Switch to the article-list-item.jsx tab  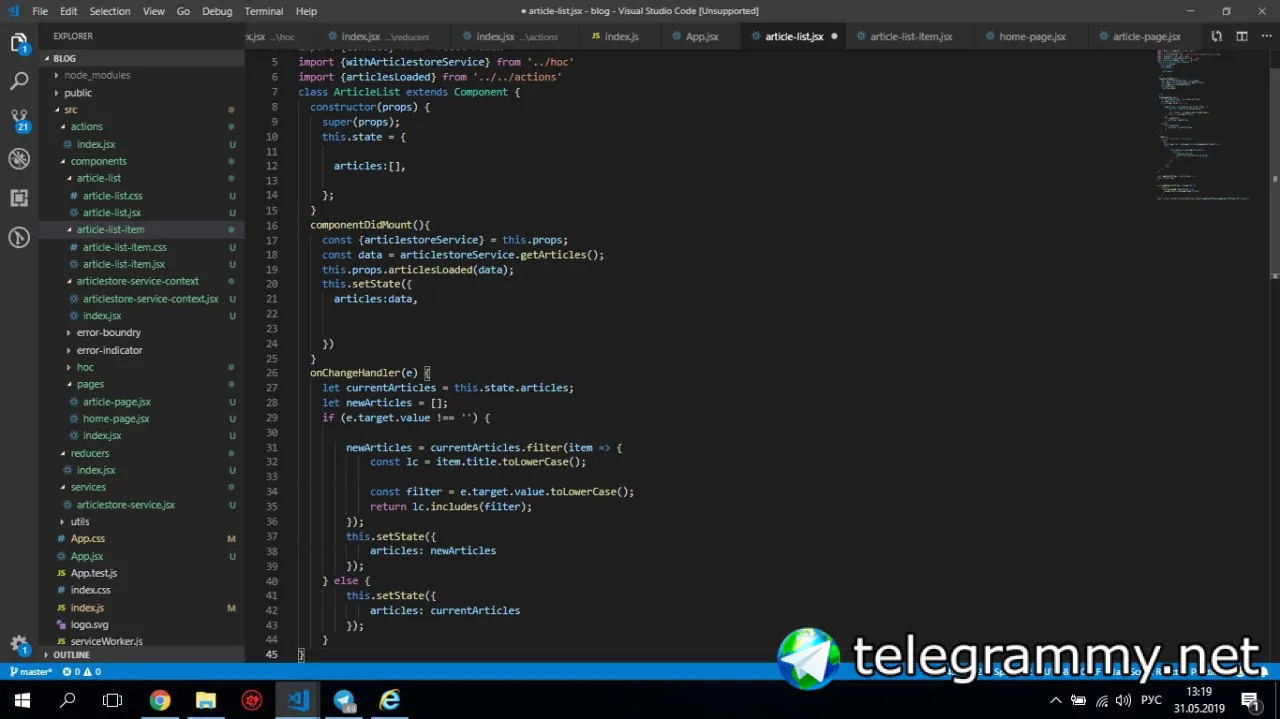pyautogui.click(x=911, y=36)
